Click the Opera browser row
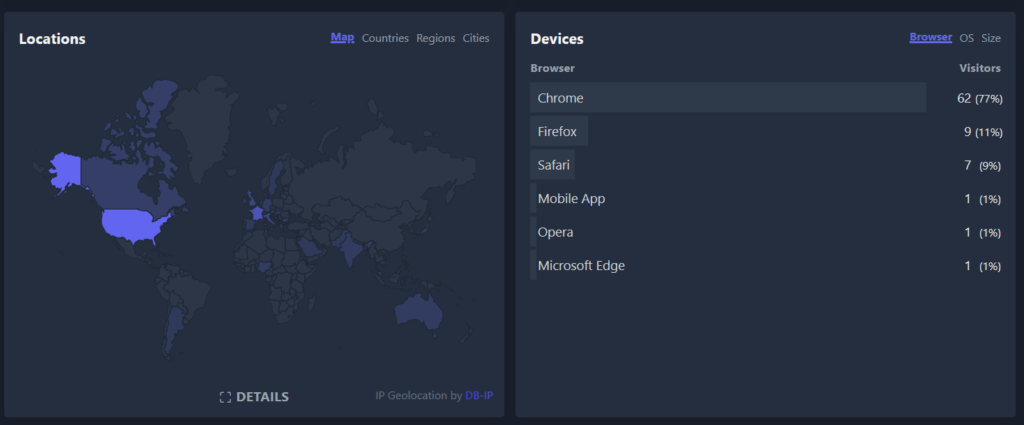 click(765, 232)
